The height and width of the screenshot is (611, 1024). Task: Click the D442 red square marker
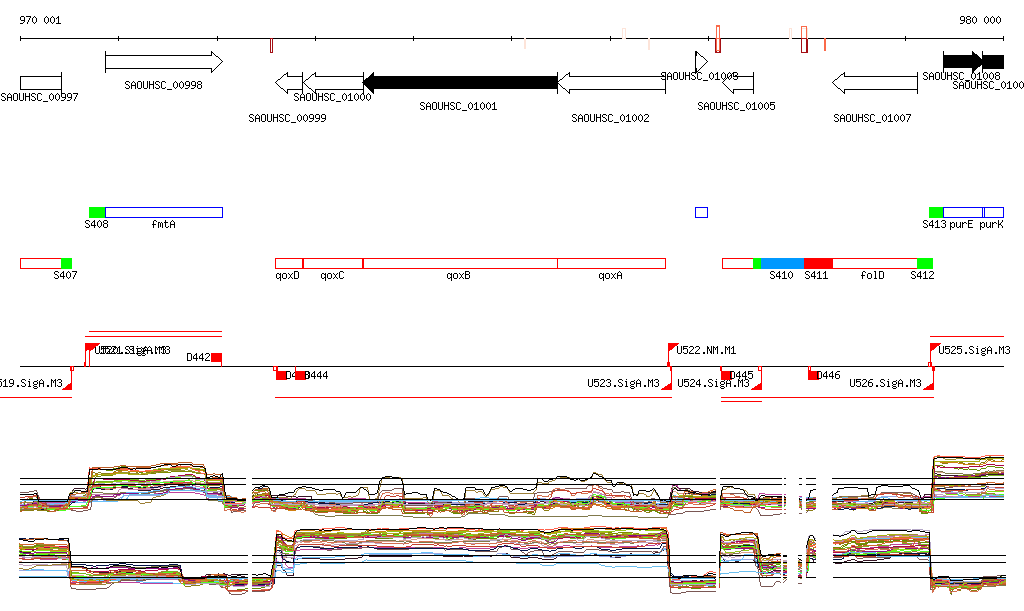(217, 358)
